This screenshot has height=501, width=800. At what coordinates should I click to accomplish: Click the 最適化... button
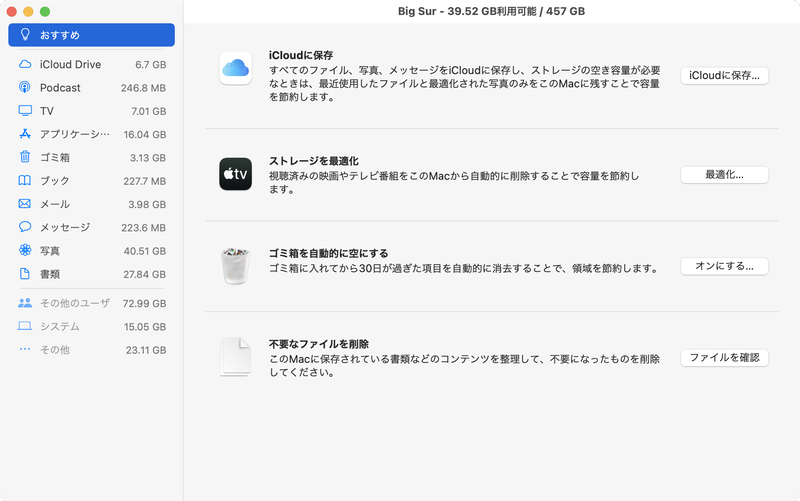[724, 174]
